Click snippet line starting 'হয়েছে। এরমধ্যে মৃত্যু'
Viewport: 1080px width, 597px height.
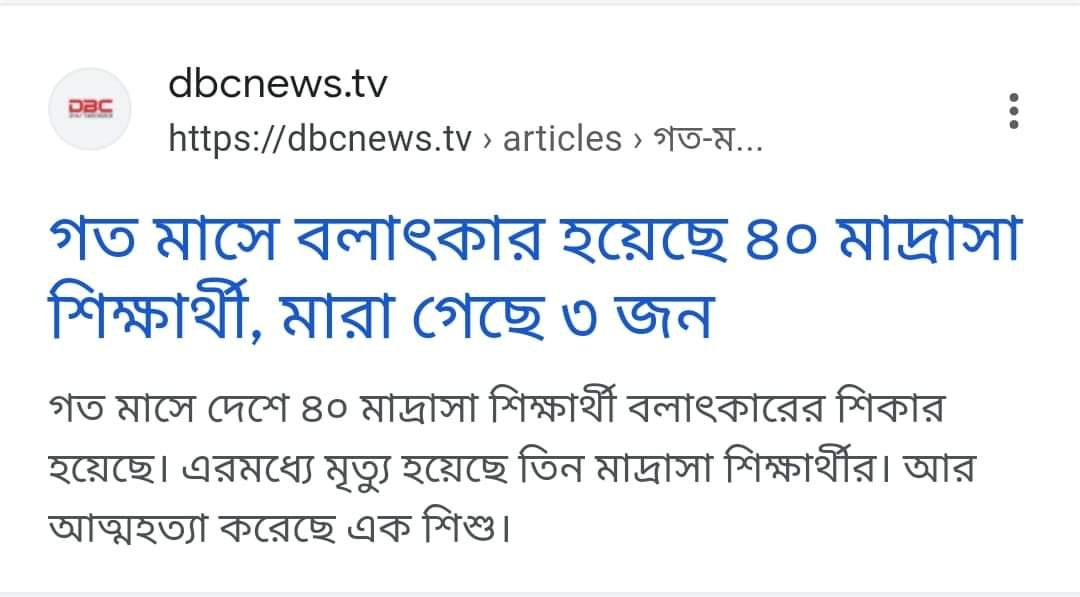512,470
